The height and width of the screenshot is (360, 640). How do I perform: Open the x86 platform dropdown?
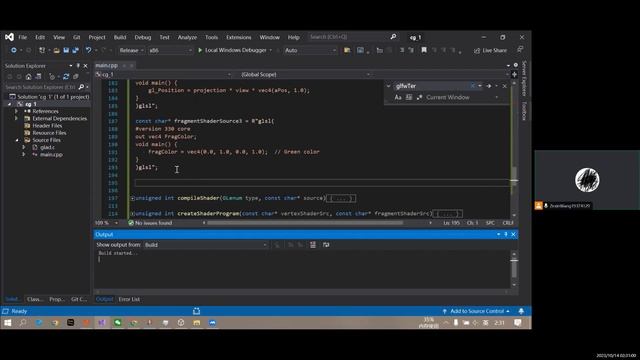click(170, 50)
